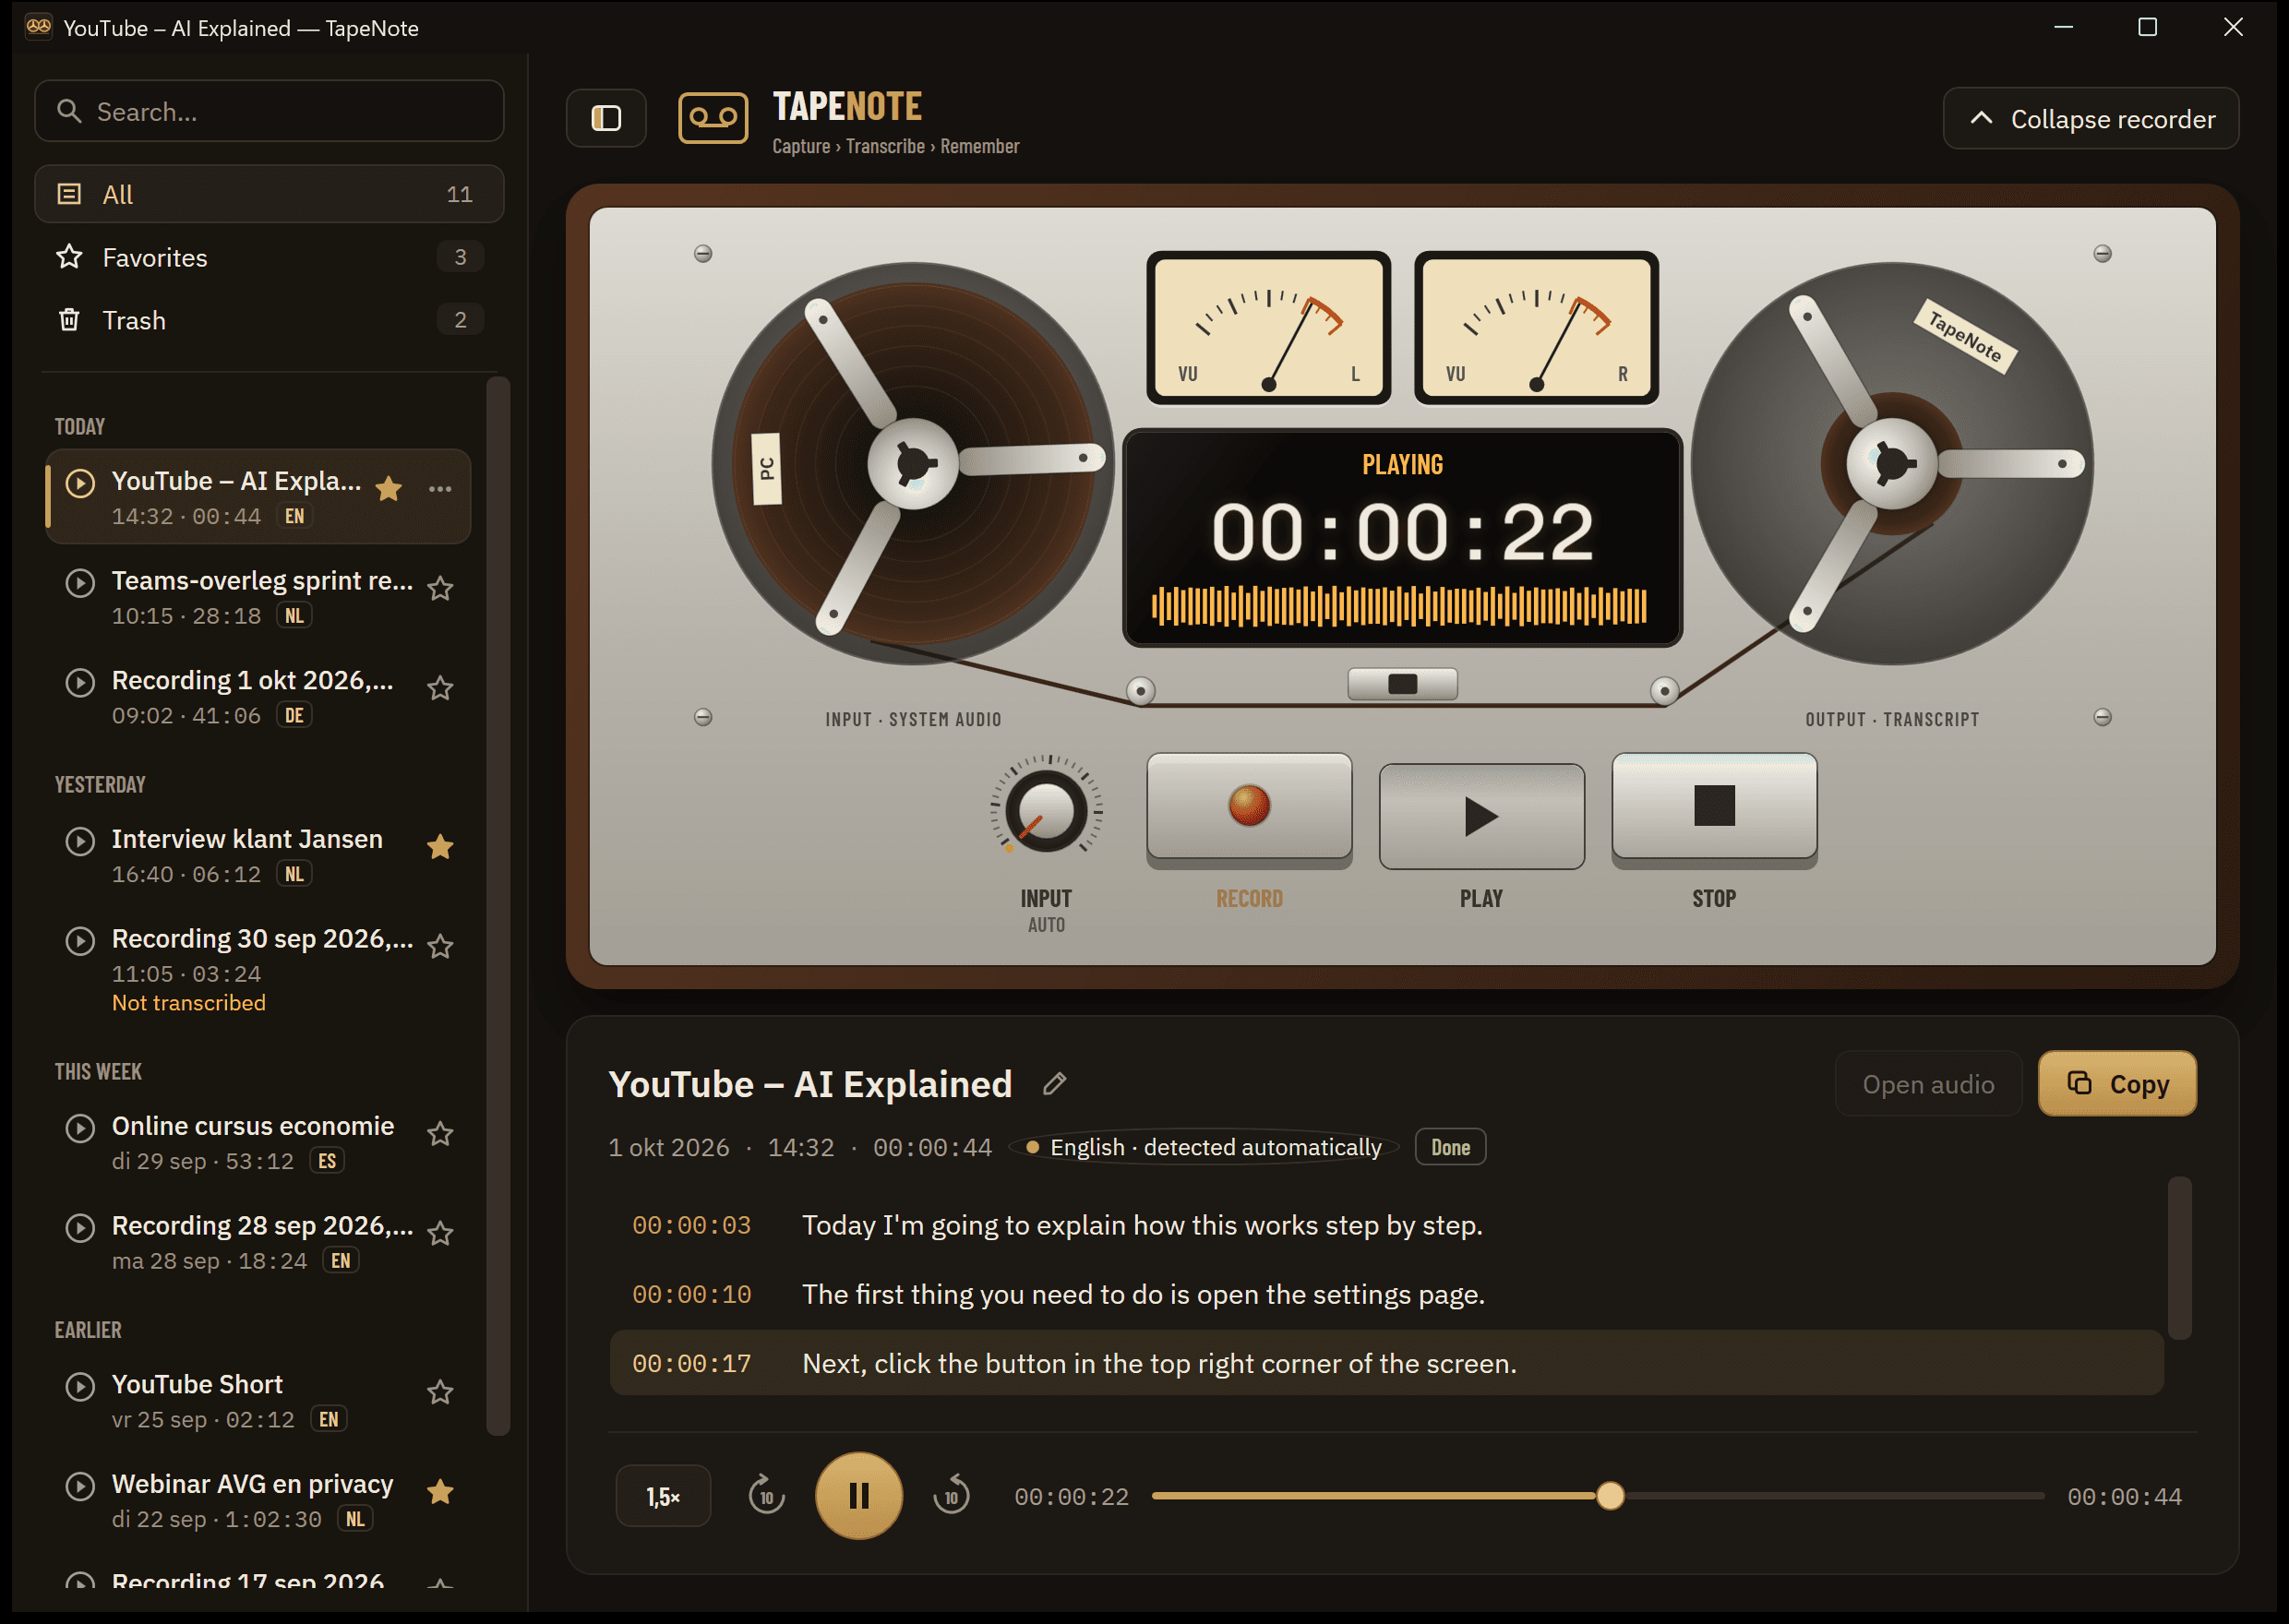Click the transcript scrollbar

(x=2179, y=1258)
